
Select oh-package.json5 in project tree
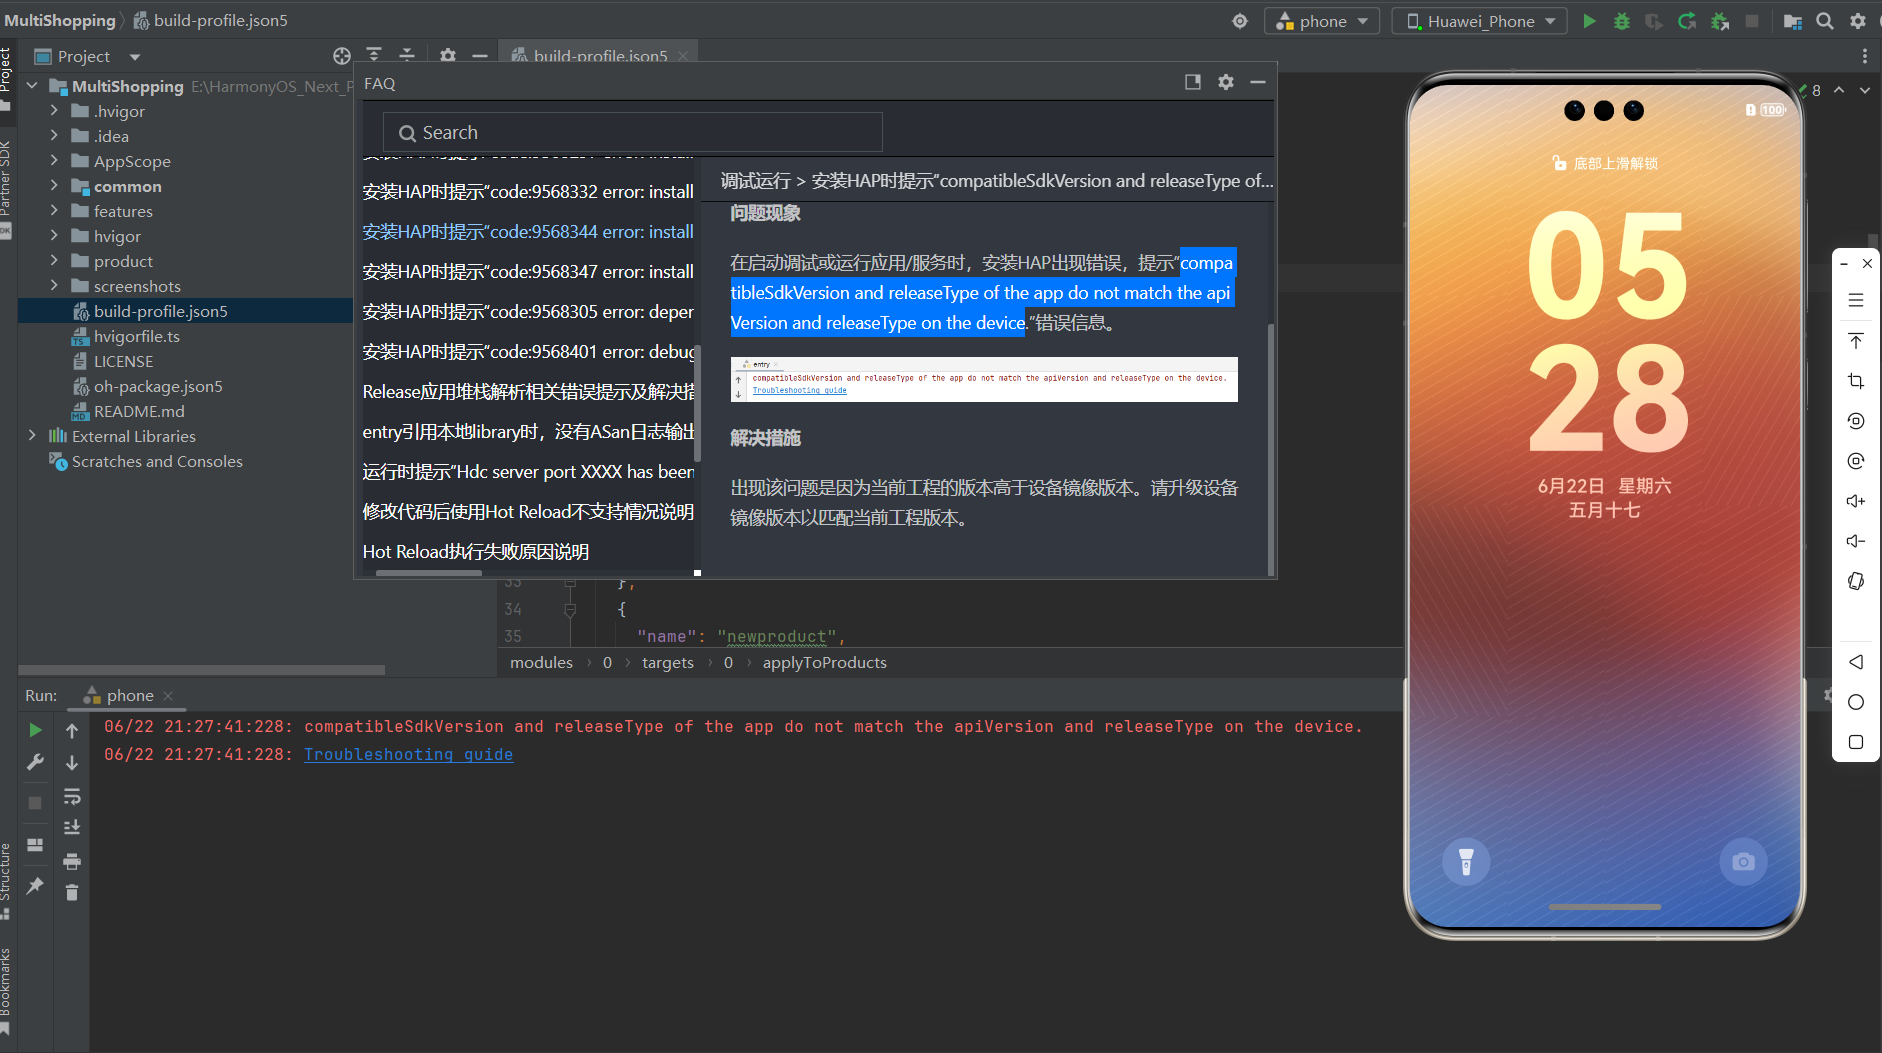(x=158, y=386)
